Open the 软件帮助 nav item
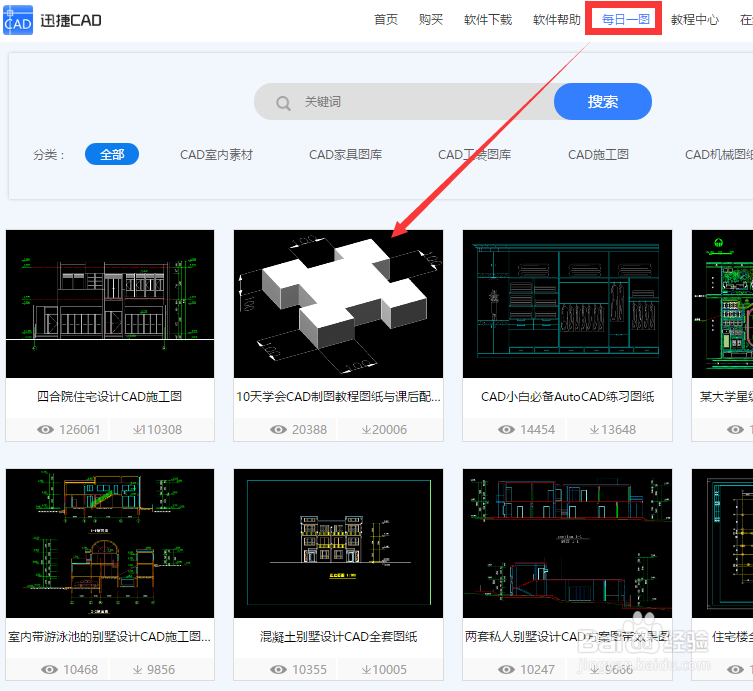The width and height of the screenshot is (753, 691). 557,20
